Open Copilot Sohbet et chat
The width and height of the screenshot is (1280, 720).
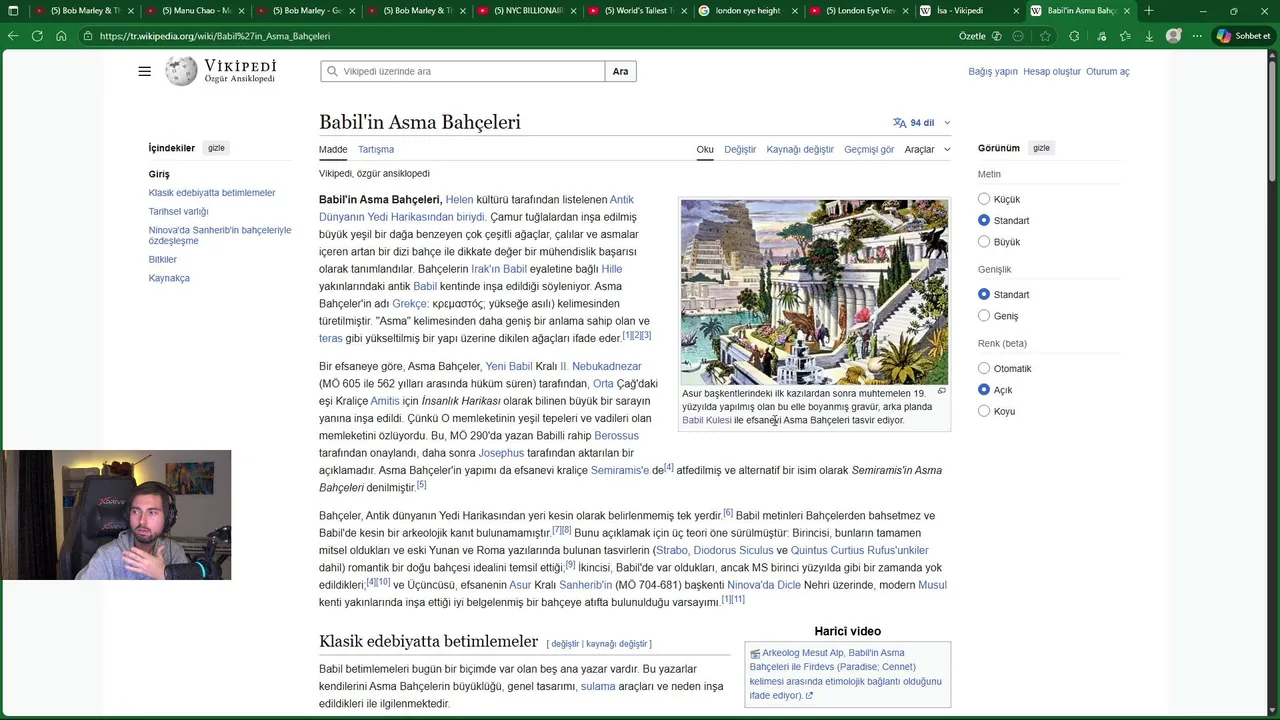[x=1243, y=36]
